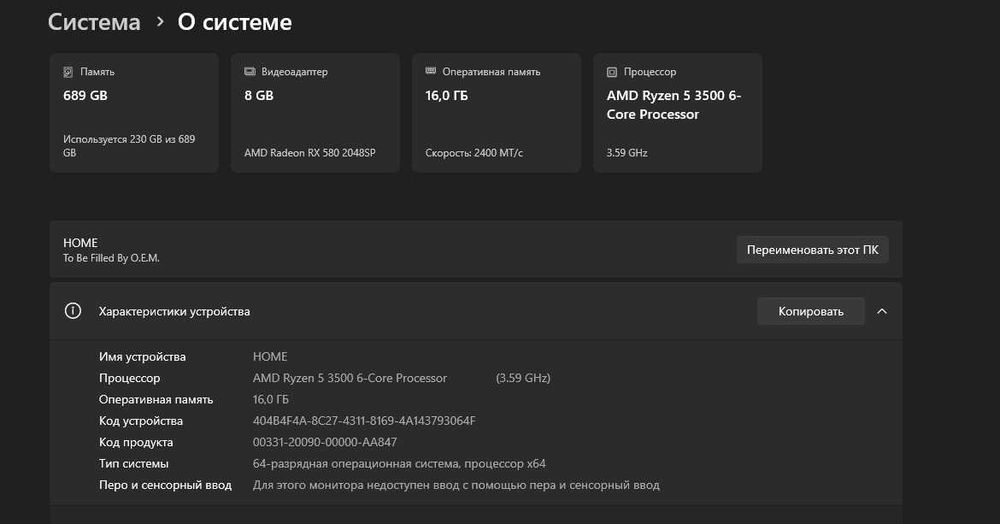Viewport: 1000px width, 524px height.
Task: Click the Имя устройства label
Action: pos(142,357)
